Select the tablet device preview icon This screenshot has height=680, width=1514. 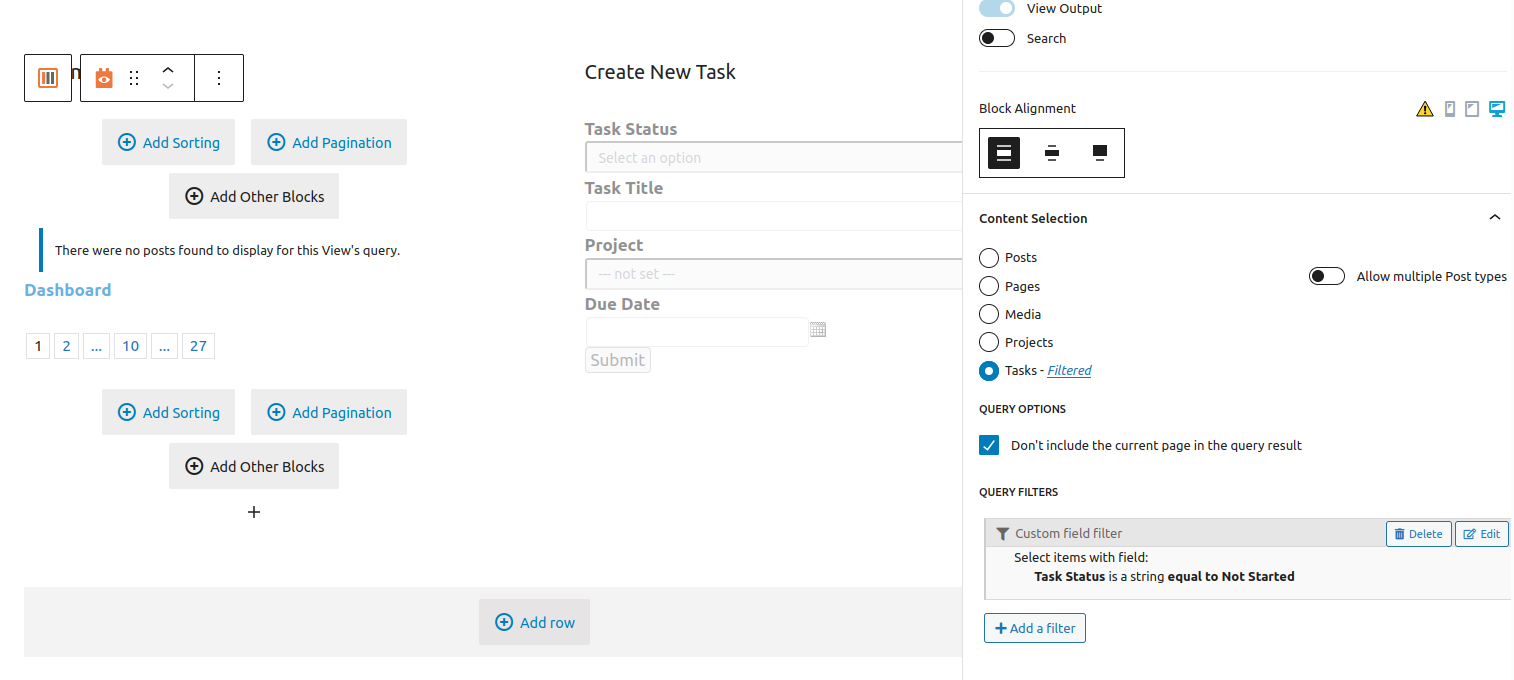1472,109
